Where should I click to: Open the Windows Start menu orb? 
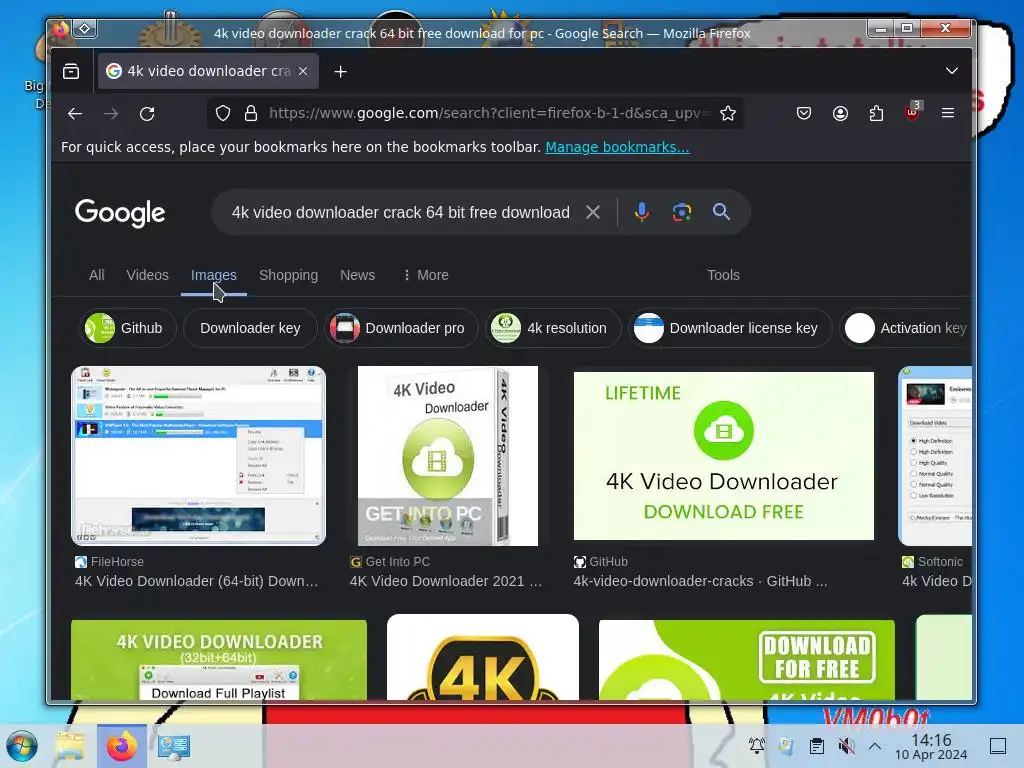pyautogui.click(x=22, y=746)
